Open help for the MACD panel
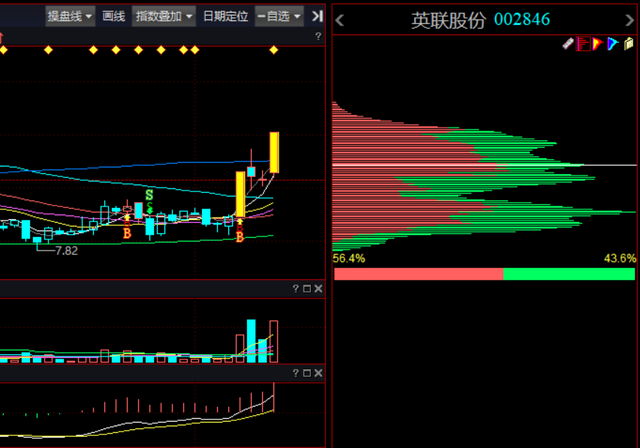 coord(296,373)
